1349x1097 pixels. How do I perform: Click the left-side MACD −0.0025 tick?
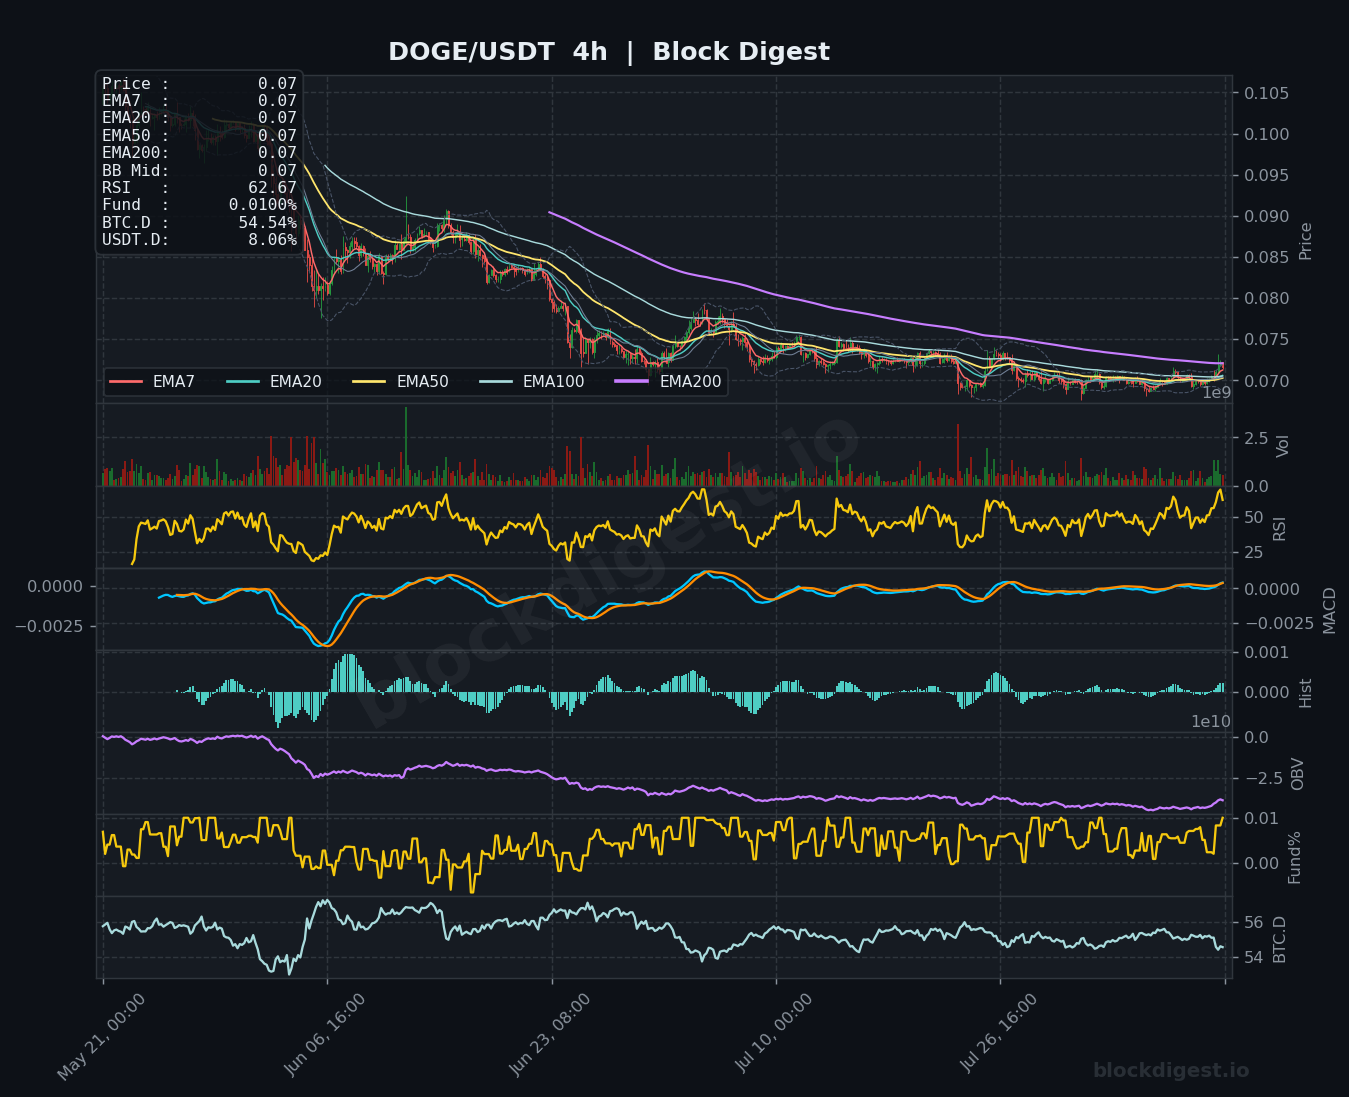[x=48, y=626]
